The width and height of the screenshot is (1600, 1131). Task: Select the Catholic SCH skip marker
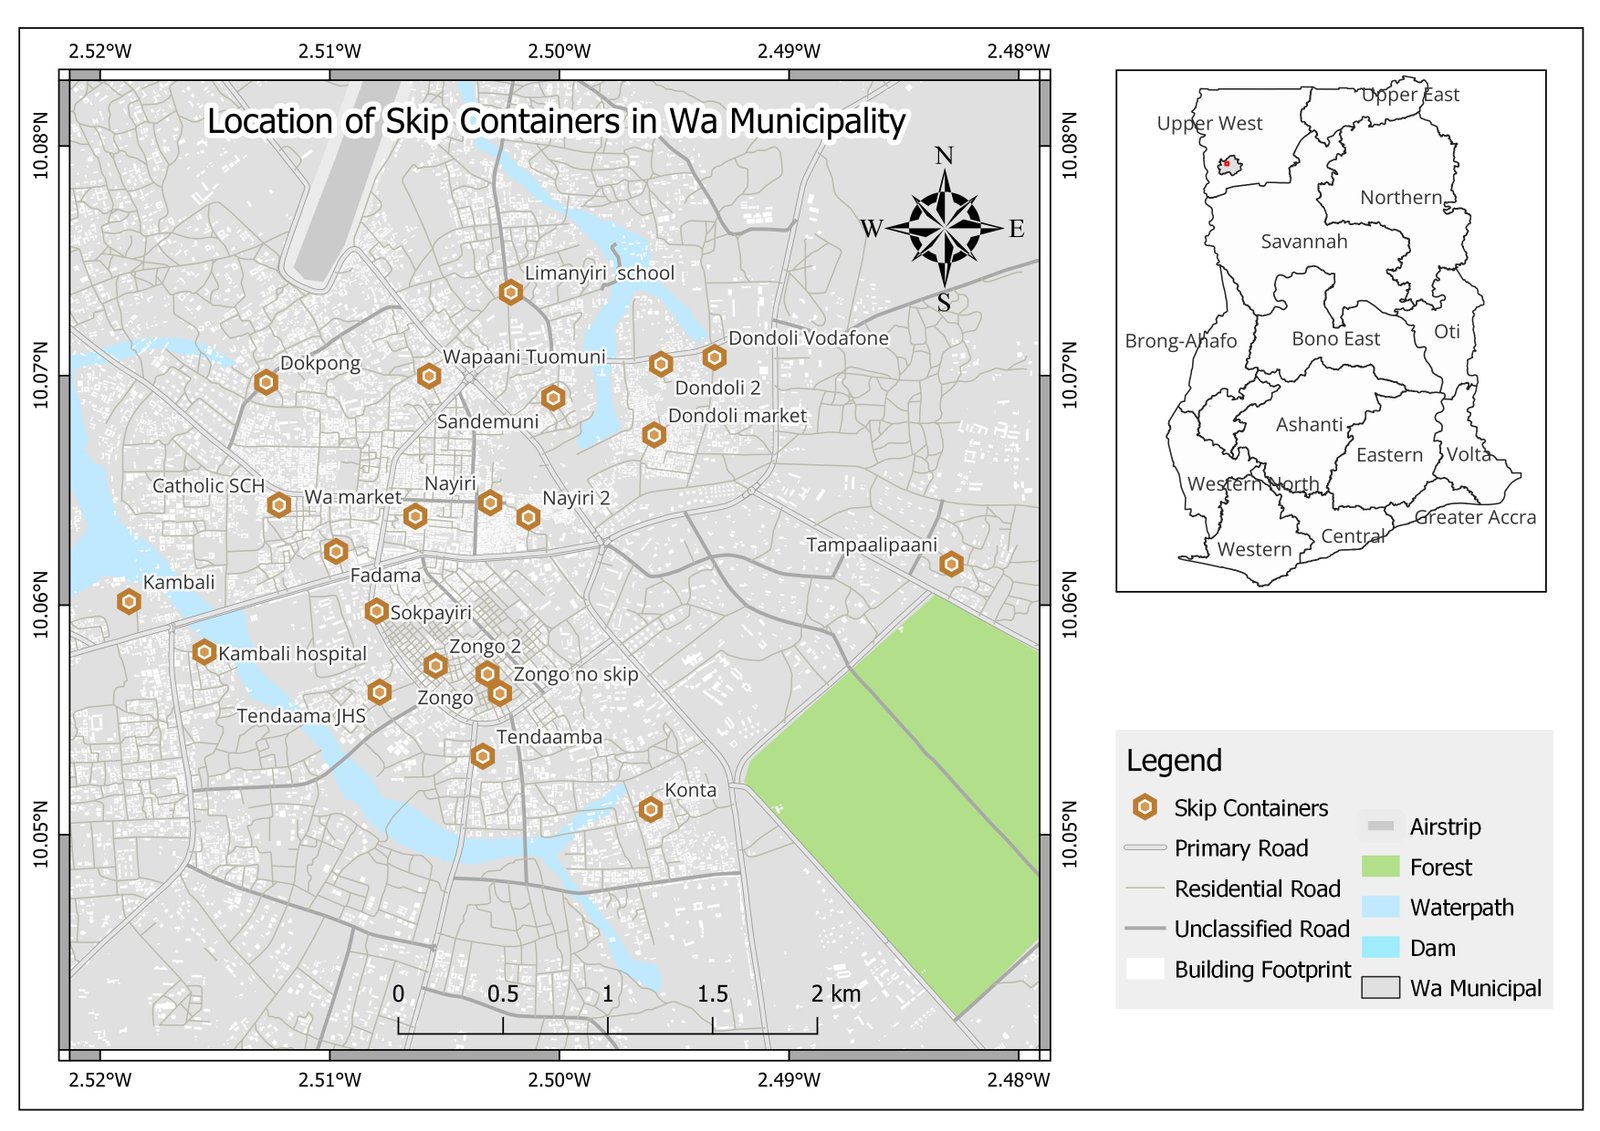(x=279, y=505)
